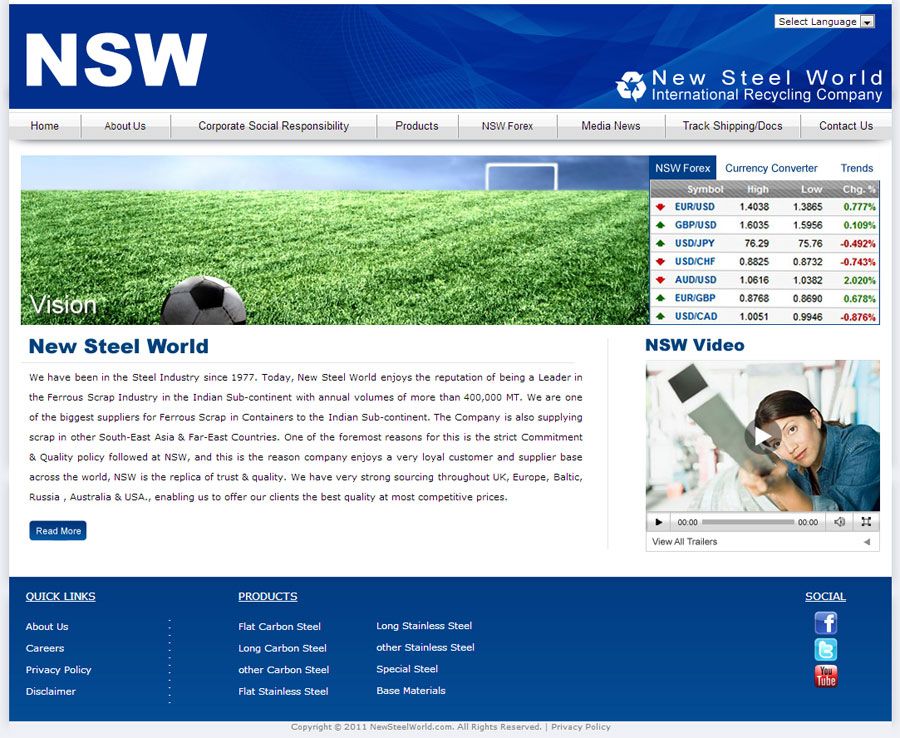900x738 pixels.
Task: Open Flat Stainless Steel product link
Action: click(284, 692)
